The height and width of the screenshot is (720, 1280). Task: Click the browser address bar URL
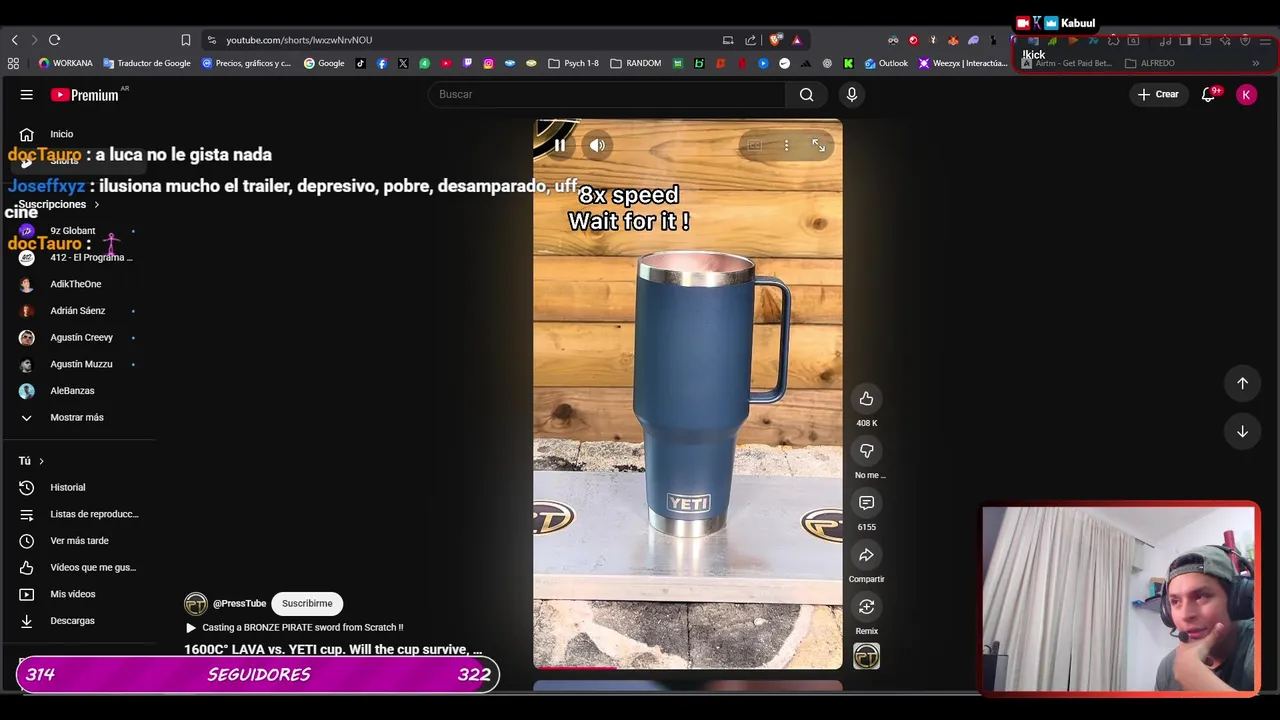tap(299, 40)
